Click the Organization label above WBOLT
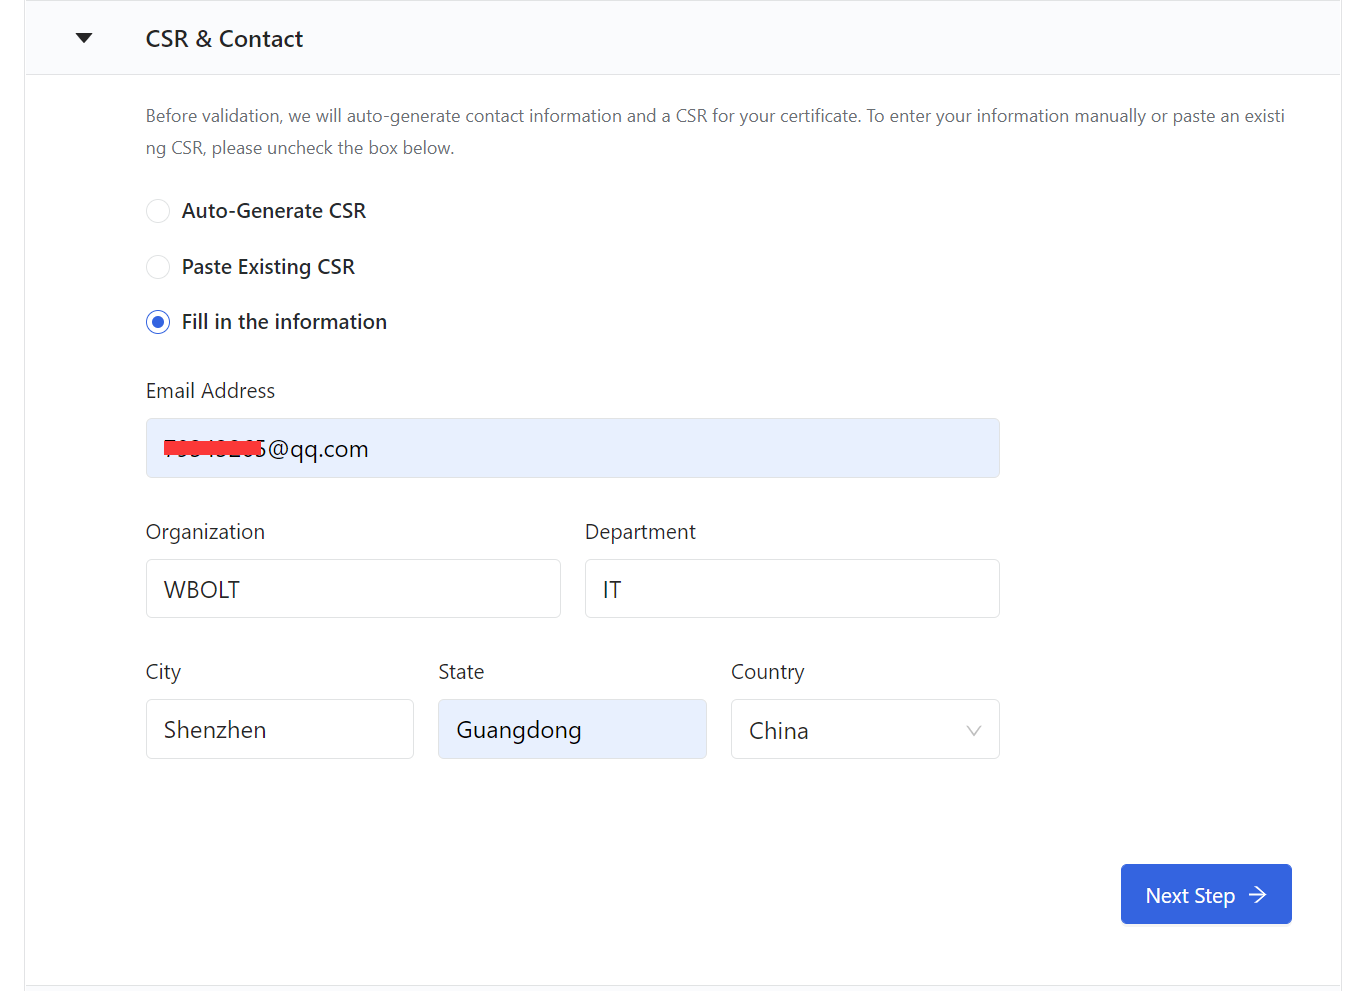1364x991 pixels. pyautogui.click(x=205, y=532)
